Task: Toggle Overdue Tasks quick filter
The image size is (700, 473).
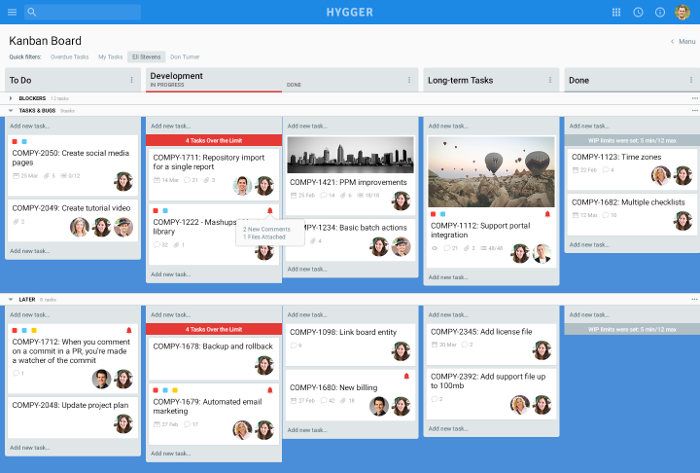Action: pyautogui.click(x=70, y=57)
